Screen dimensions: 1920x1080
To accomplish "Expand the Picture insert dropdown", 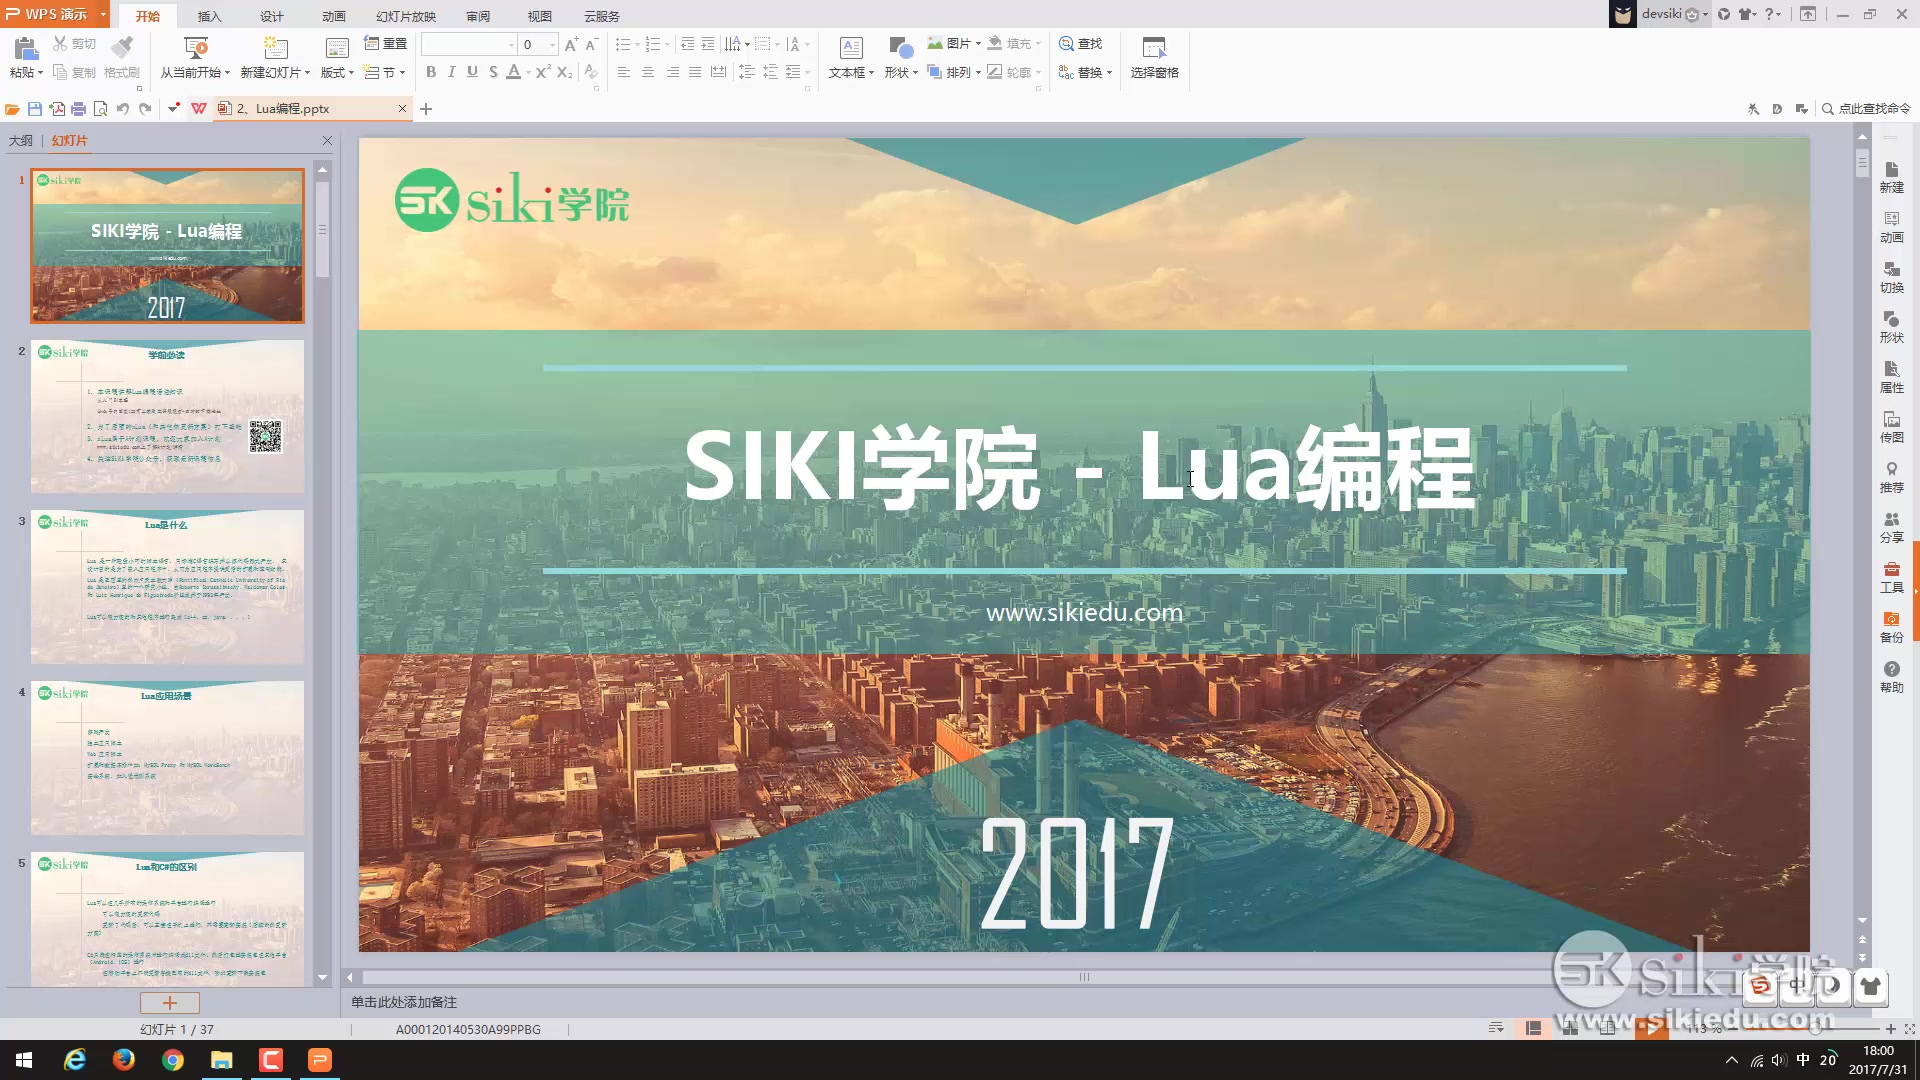I will [x=977, y=43].
